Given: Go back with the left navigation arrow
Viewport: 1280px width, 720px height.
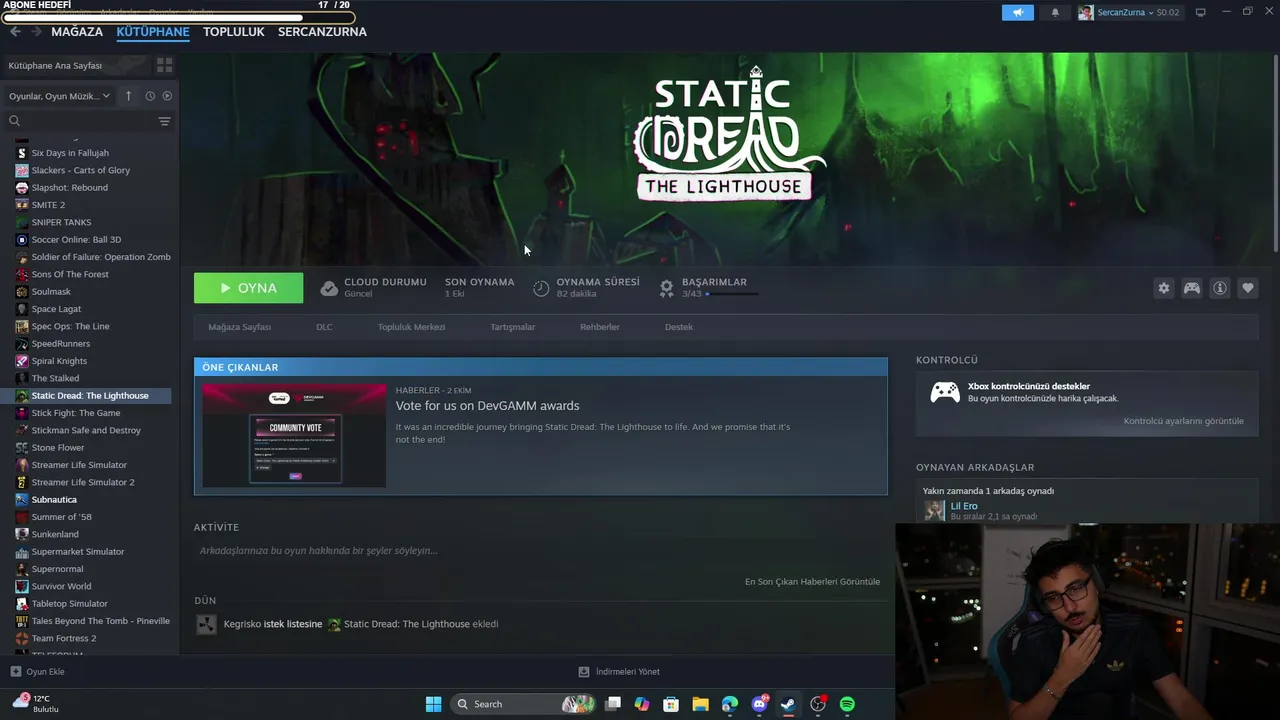Looking at the screenshot, I should click(15, 32).
